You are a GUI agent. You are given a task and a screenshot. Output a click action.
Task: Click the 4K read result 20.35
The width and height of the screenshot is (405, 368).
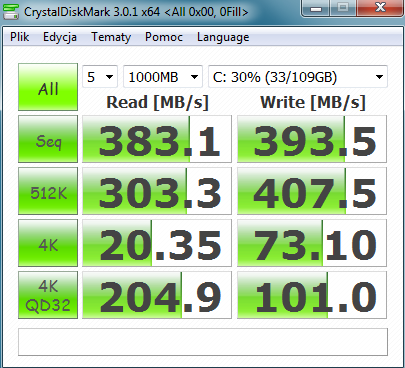coord(157,243)
